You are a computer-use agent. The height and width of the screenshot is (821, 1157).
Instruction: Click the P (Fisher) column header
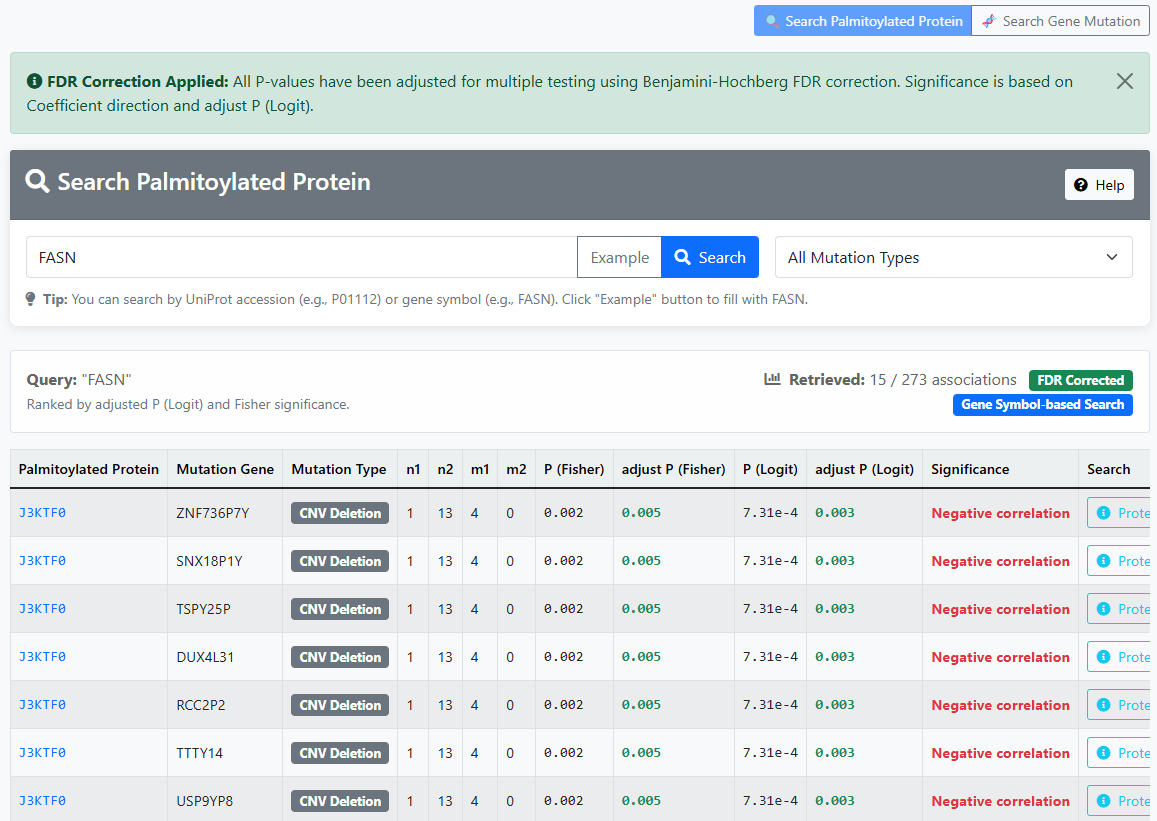[574, 469]
